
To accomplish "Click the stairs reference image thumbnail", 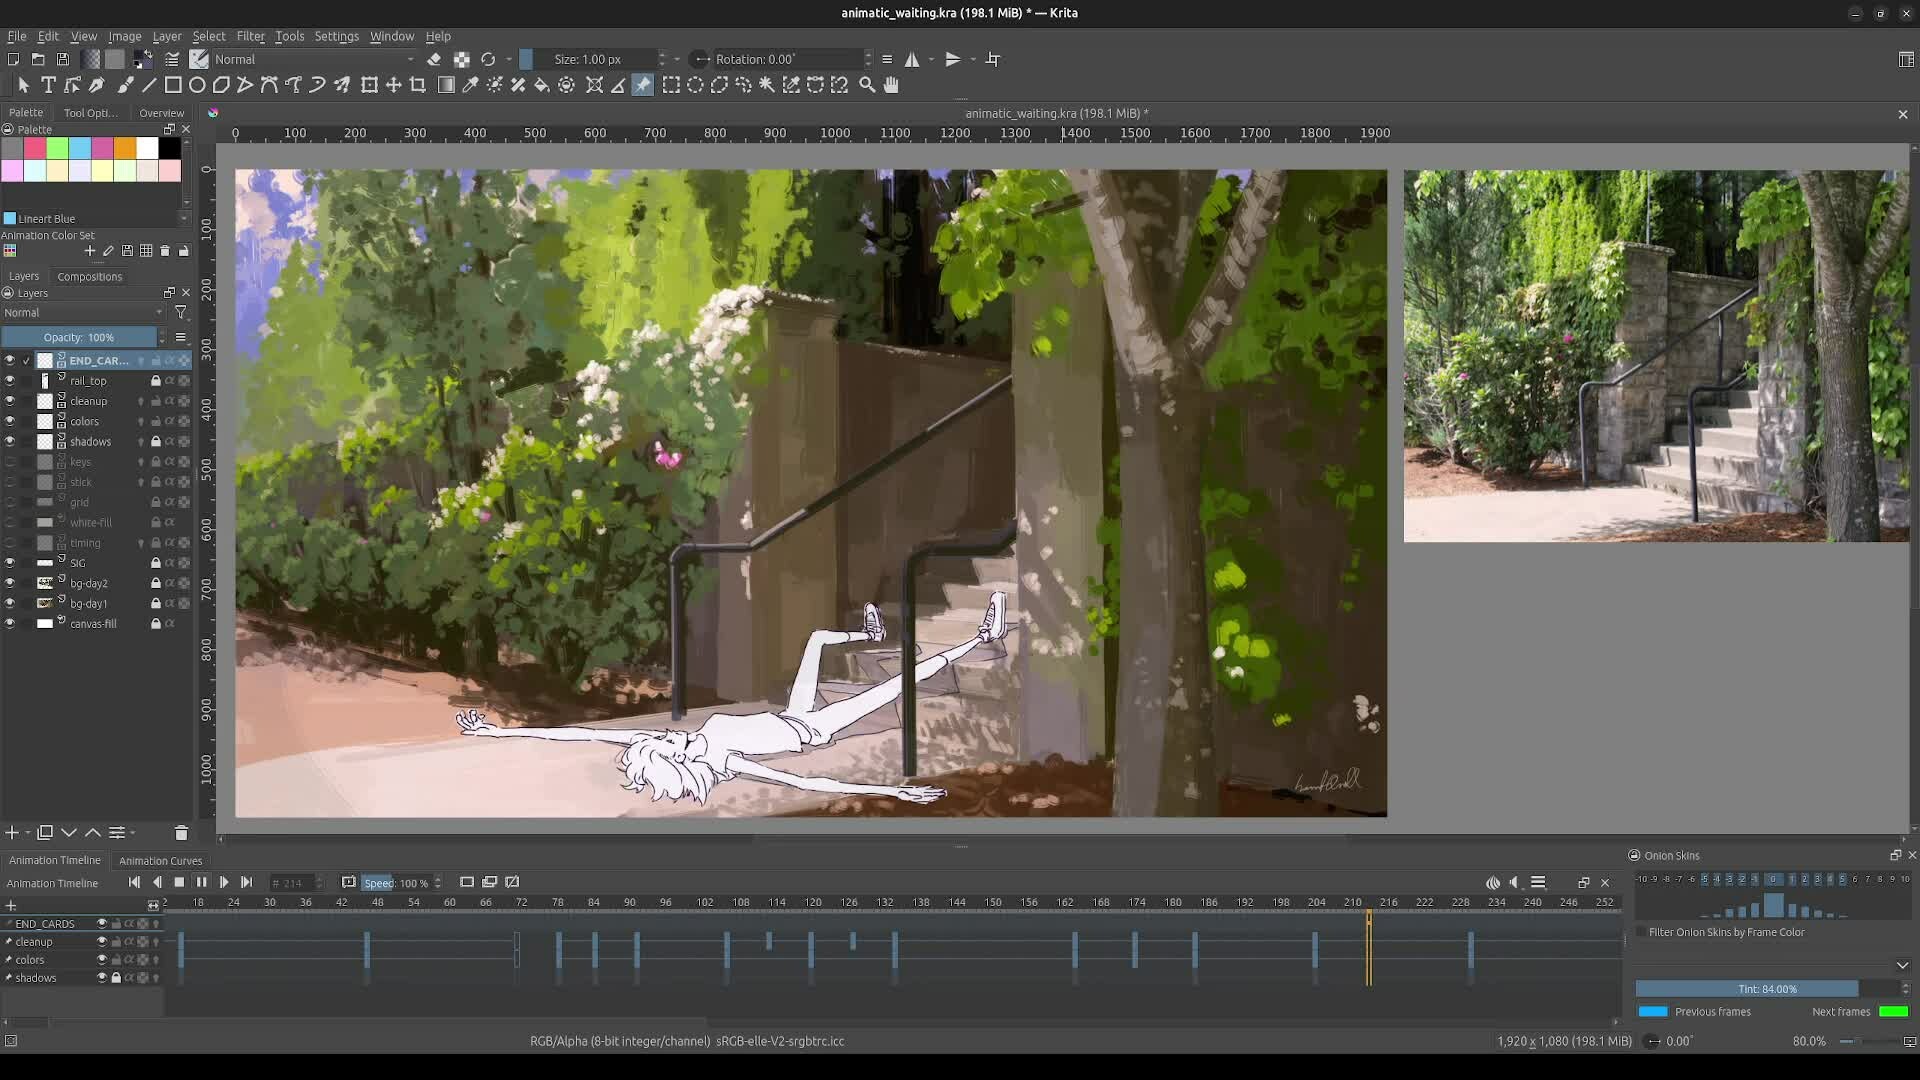I will [1655, 356].
